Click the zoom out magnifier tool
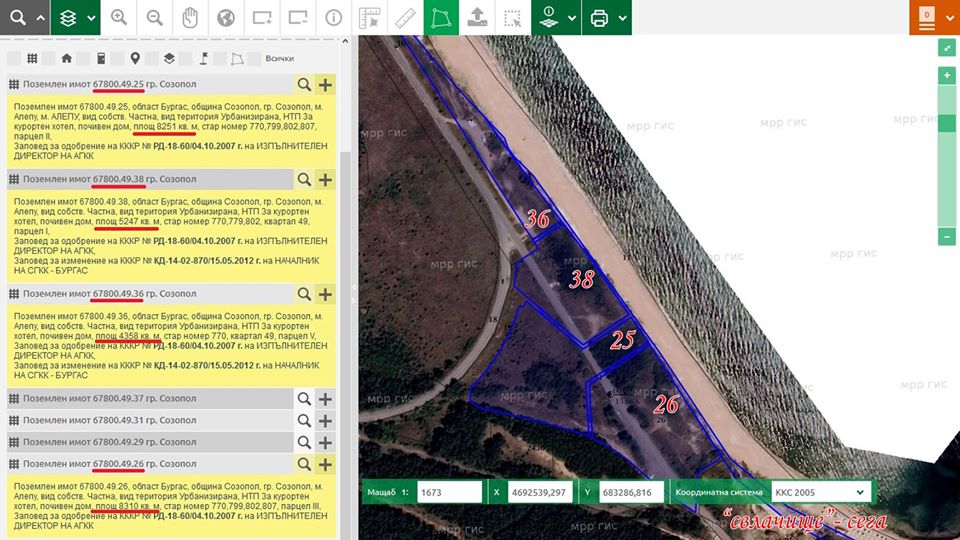Image resolution: width=960 pixels, height=540 pixels. [x=154, y=18]
